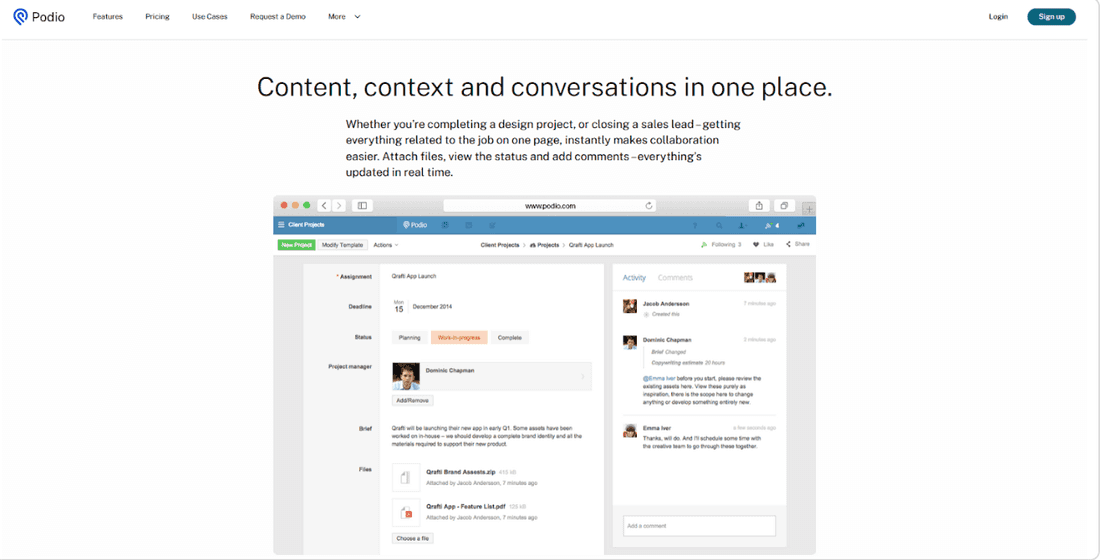Click the Safari share icon
This screenshot has width=1100, height=560.
pos(759,206)
